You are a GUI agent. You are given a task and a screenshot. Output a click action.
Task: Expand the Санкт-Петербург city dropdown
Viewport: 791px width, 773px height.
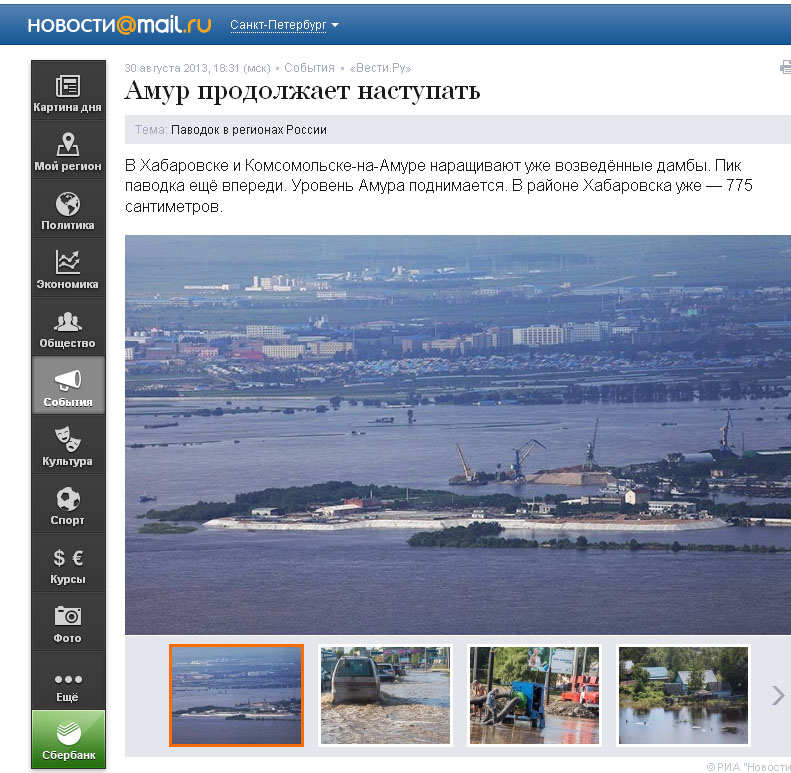(x=284, y=25)
